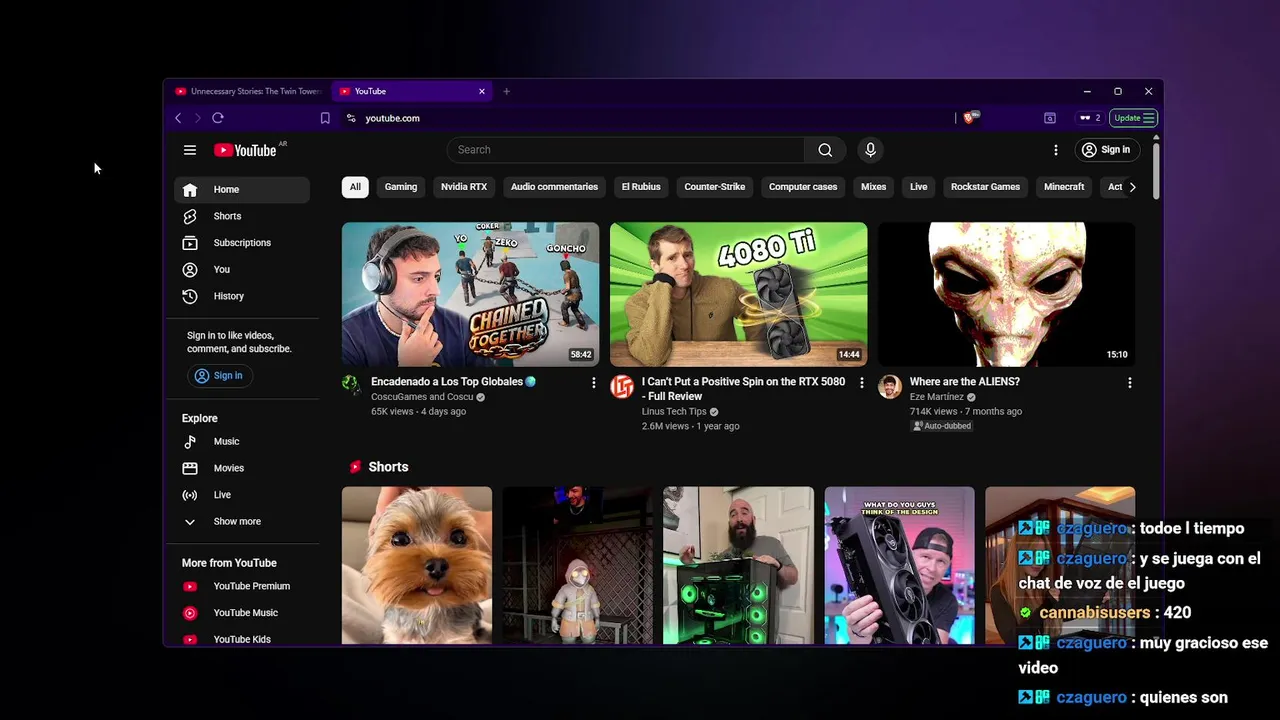This screenshot has height=720, width=1280.
Task: Open Eze Martínez channel name link
Action: click(x=936, y=397)
